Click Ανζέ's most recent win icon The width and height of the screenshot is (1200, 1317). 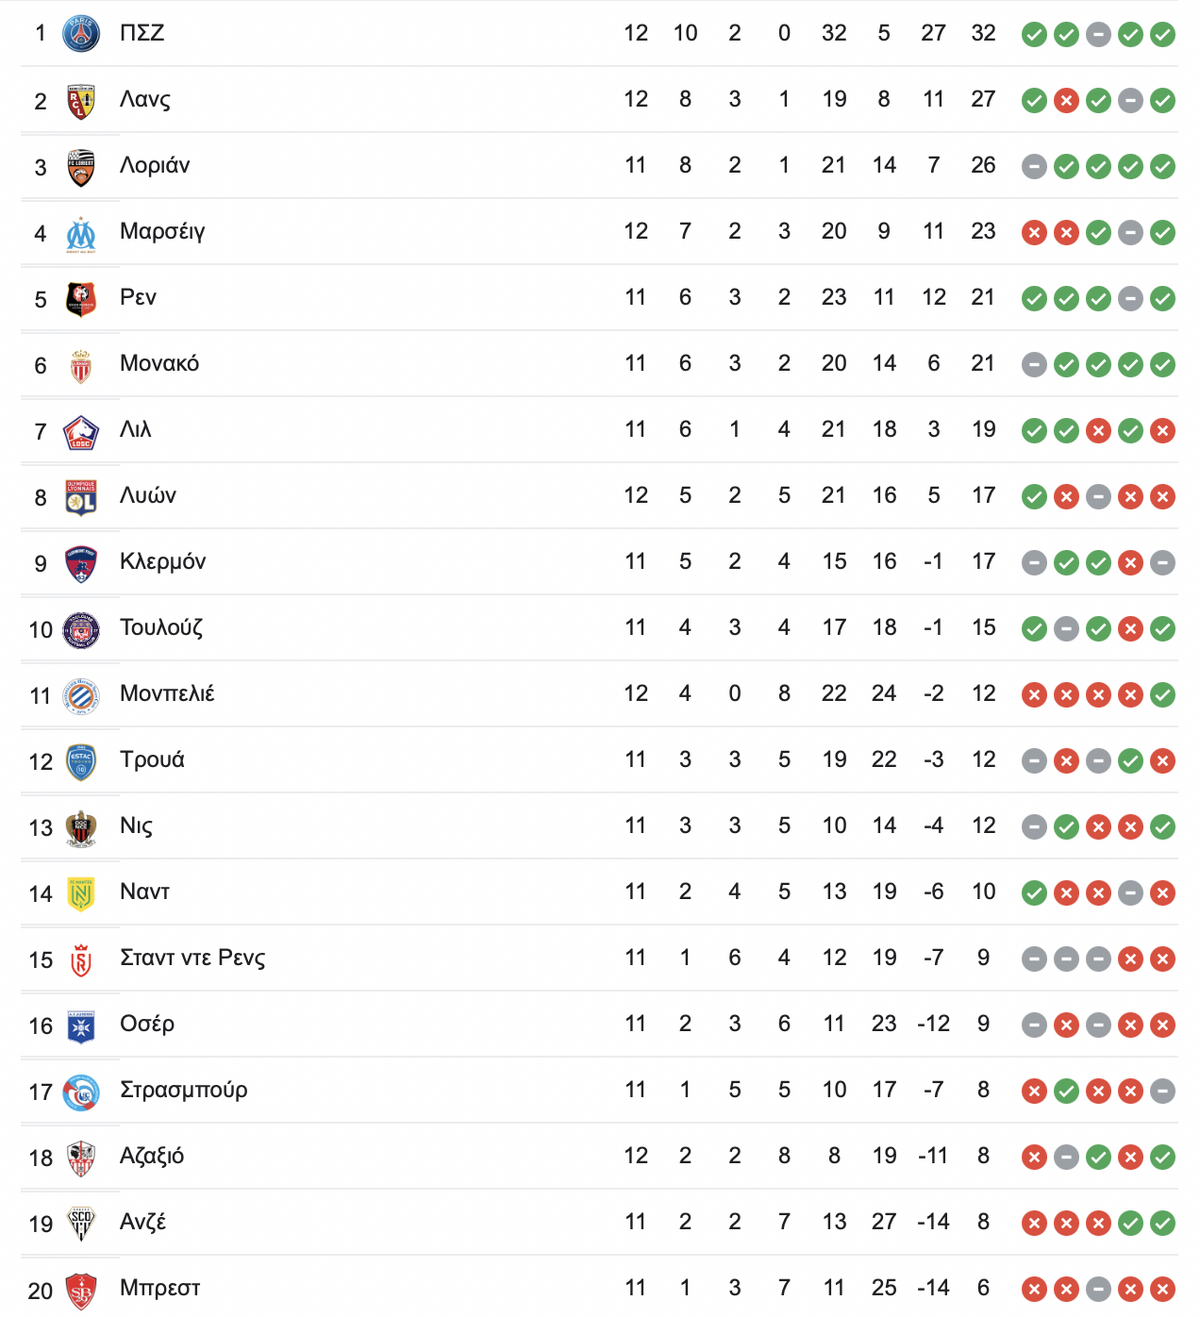(1162, 1223)
